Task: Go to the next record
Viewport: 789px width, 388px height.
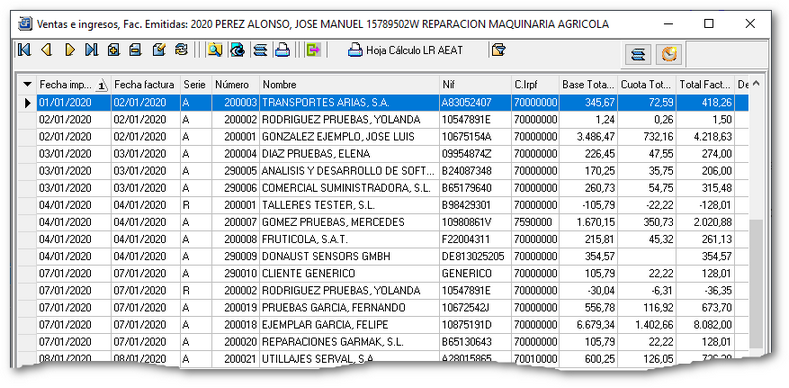Action: (x=69, y=50)
